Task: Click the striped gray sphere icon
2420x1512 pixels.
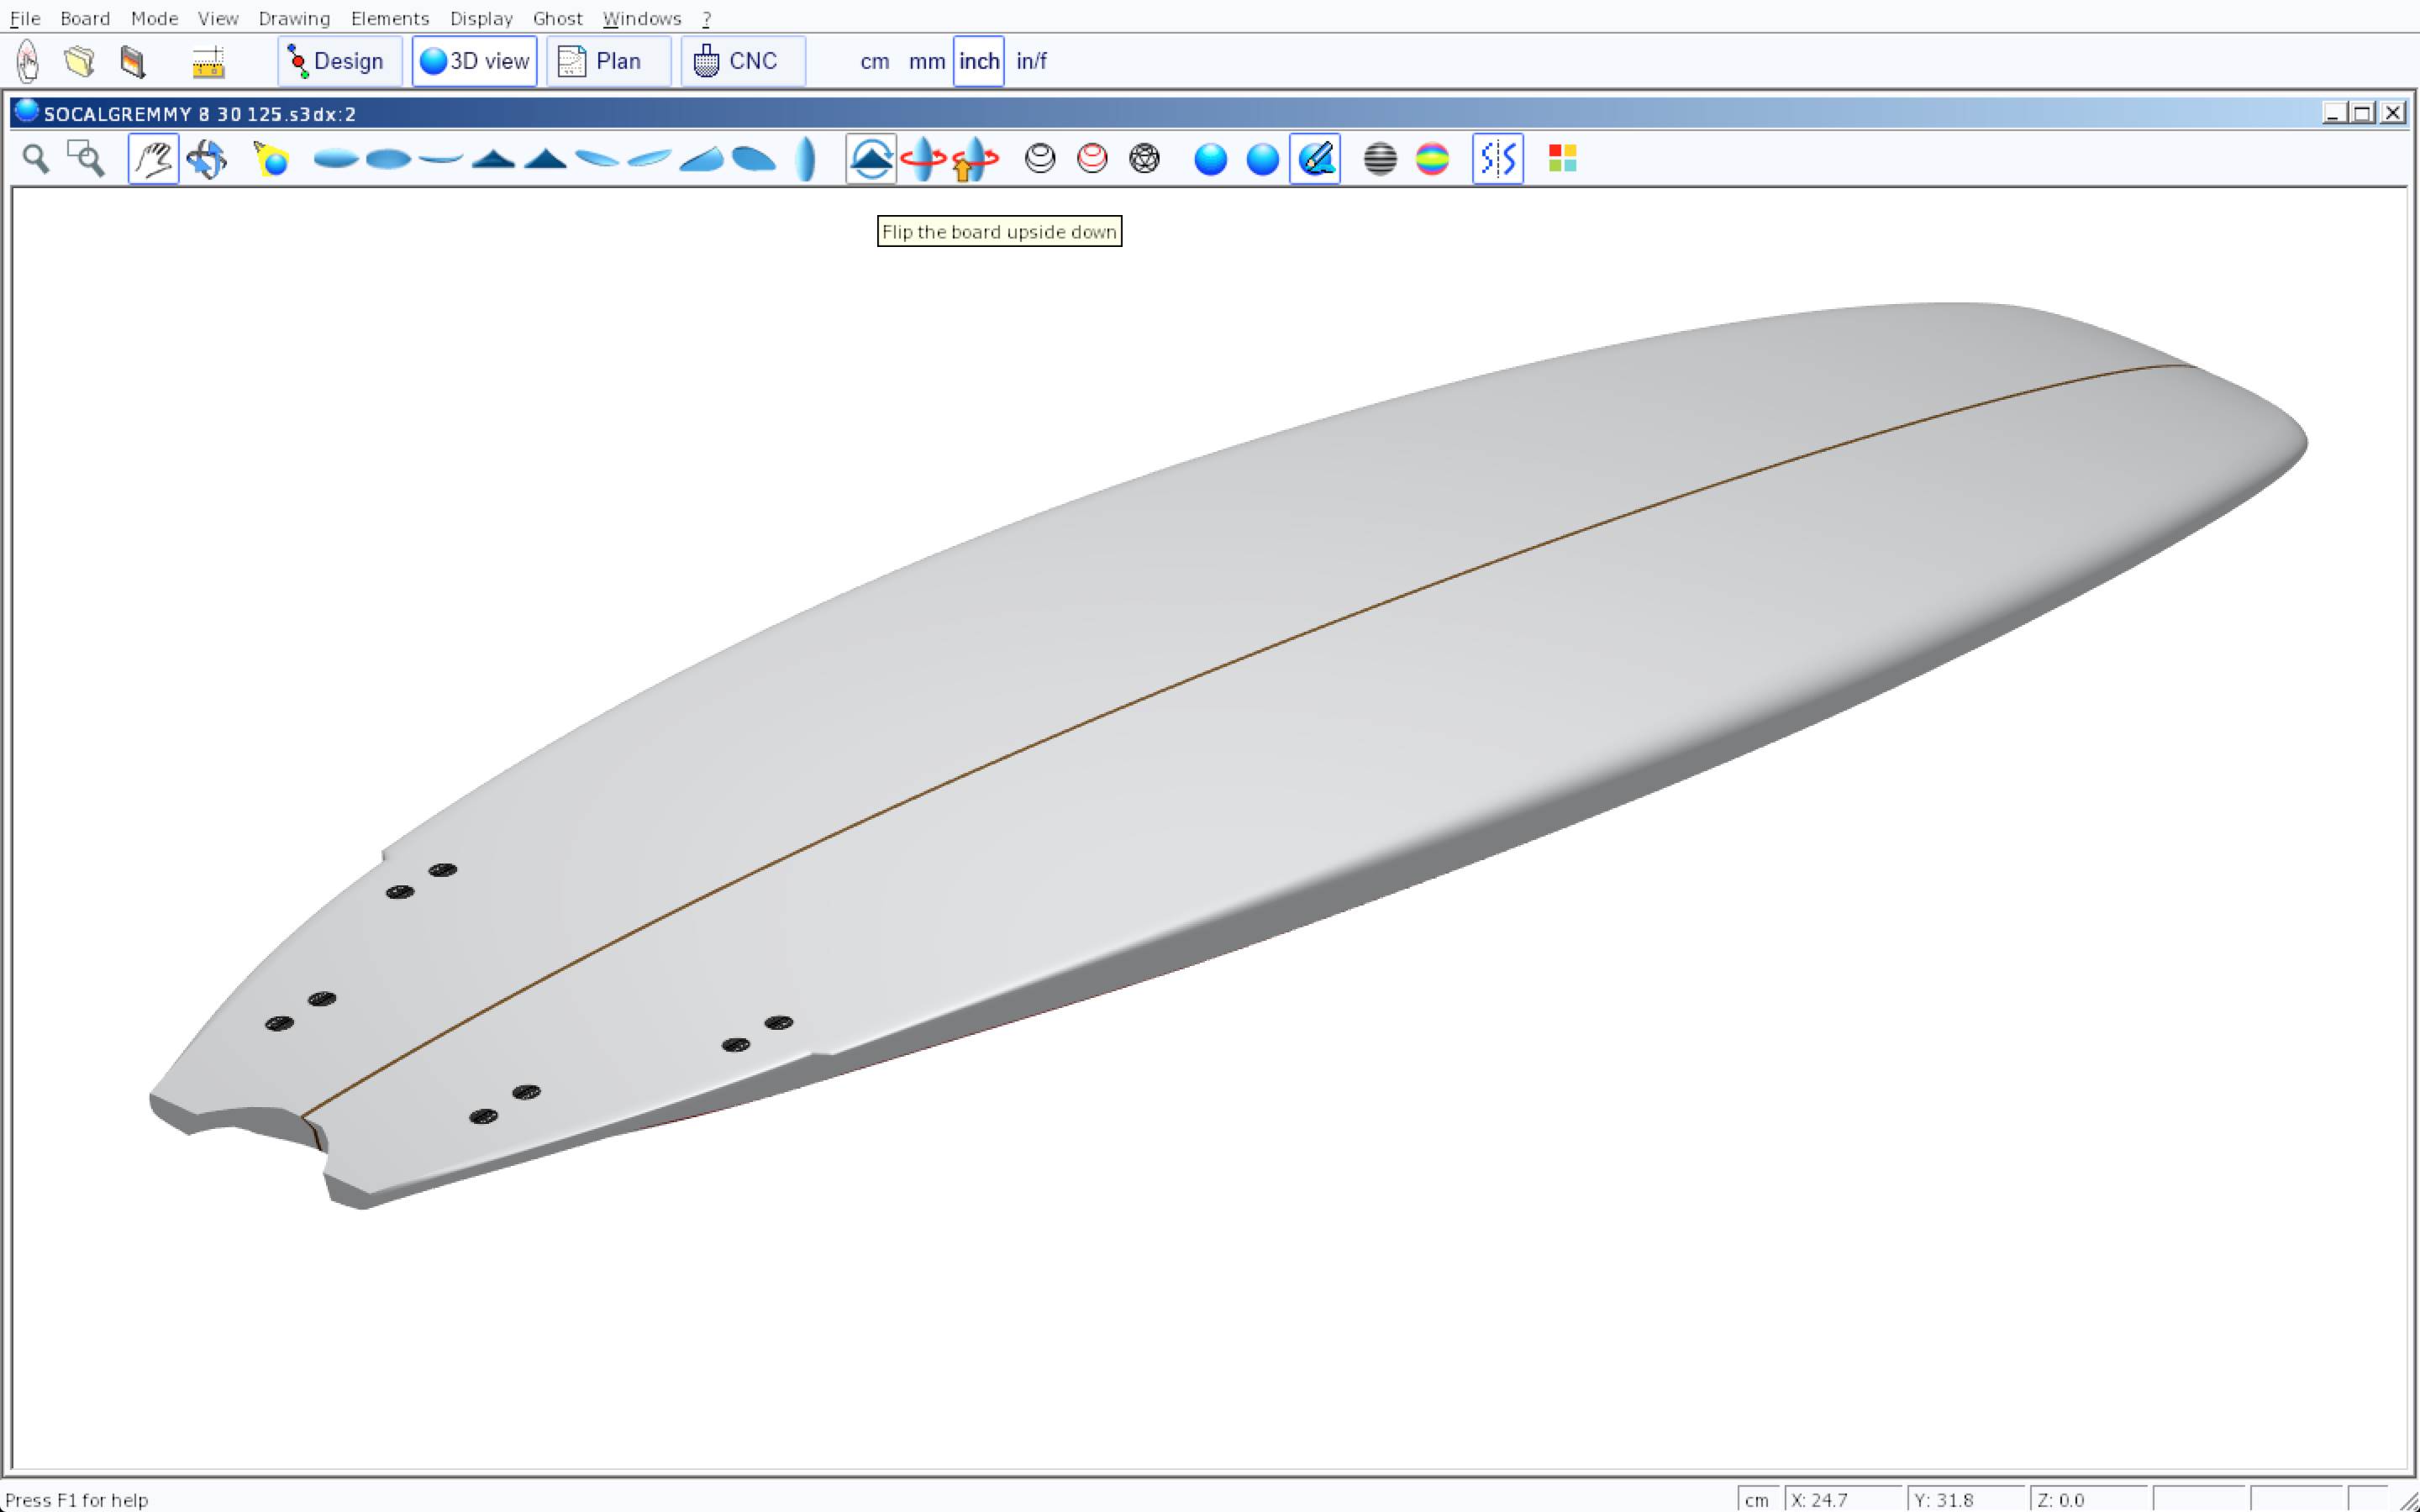Action: pyautogui.click(x=1380, y=159)
